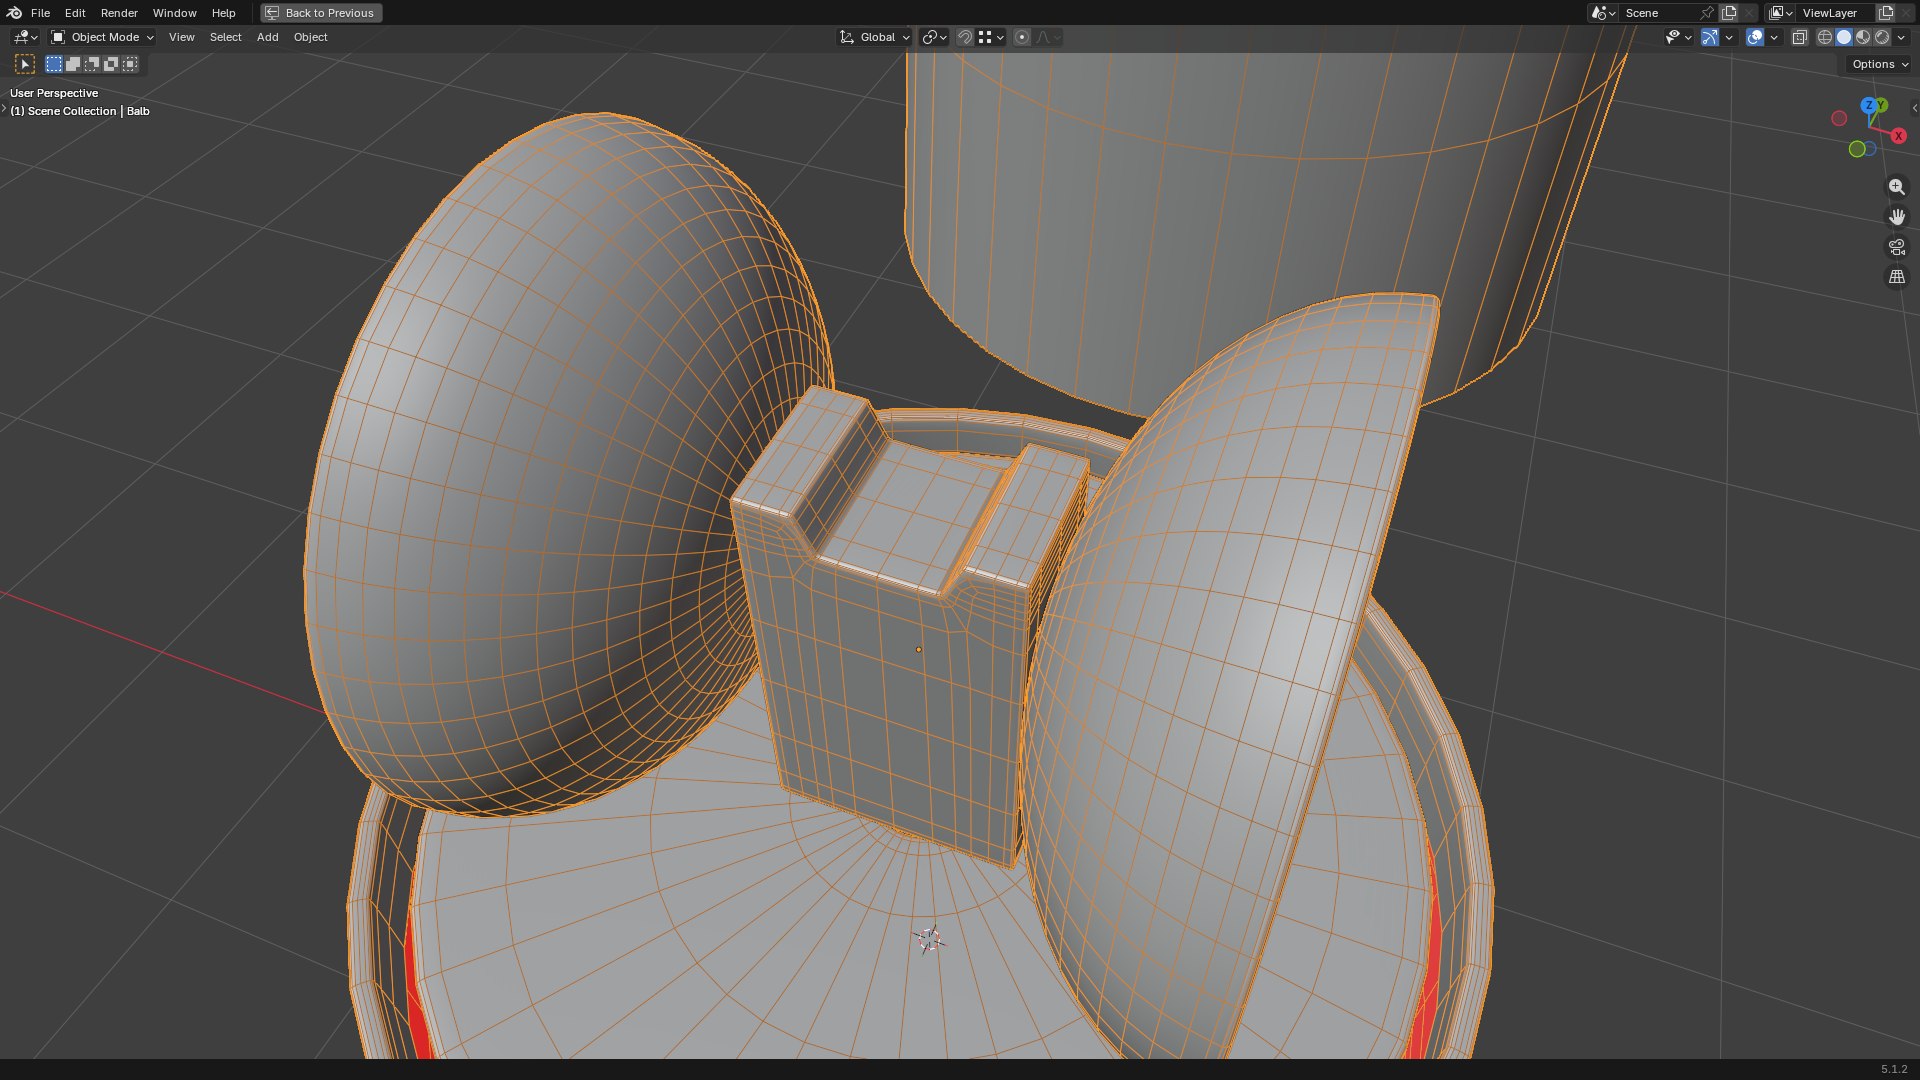Toggle viewport gizmos display
The image size is (1920, 1080).
coord(1710,37)
